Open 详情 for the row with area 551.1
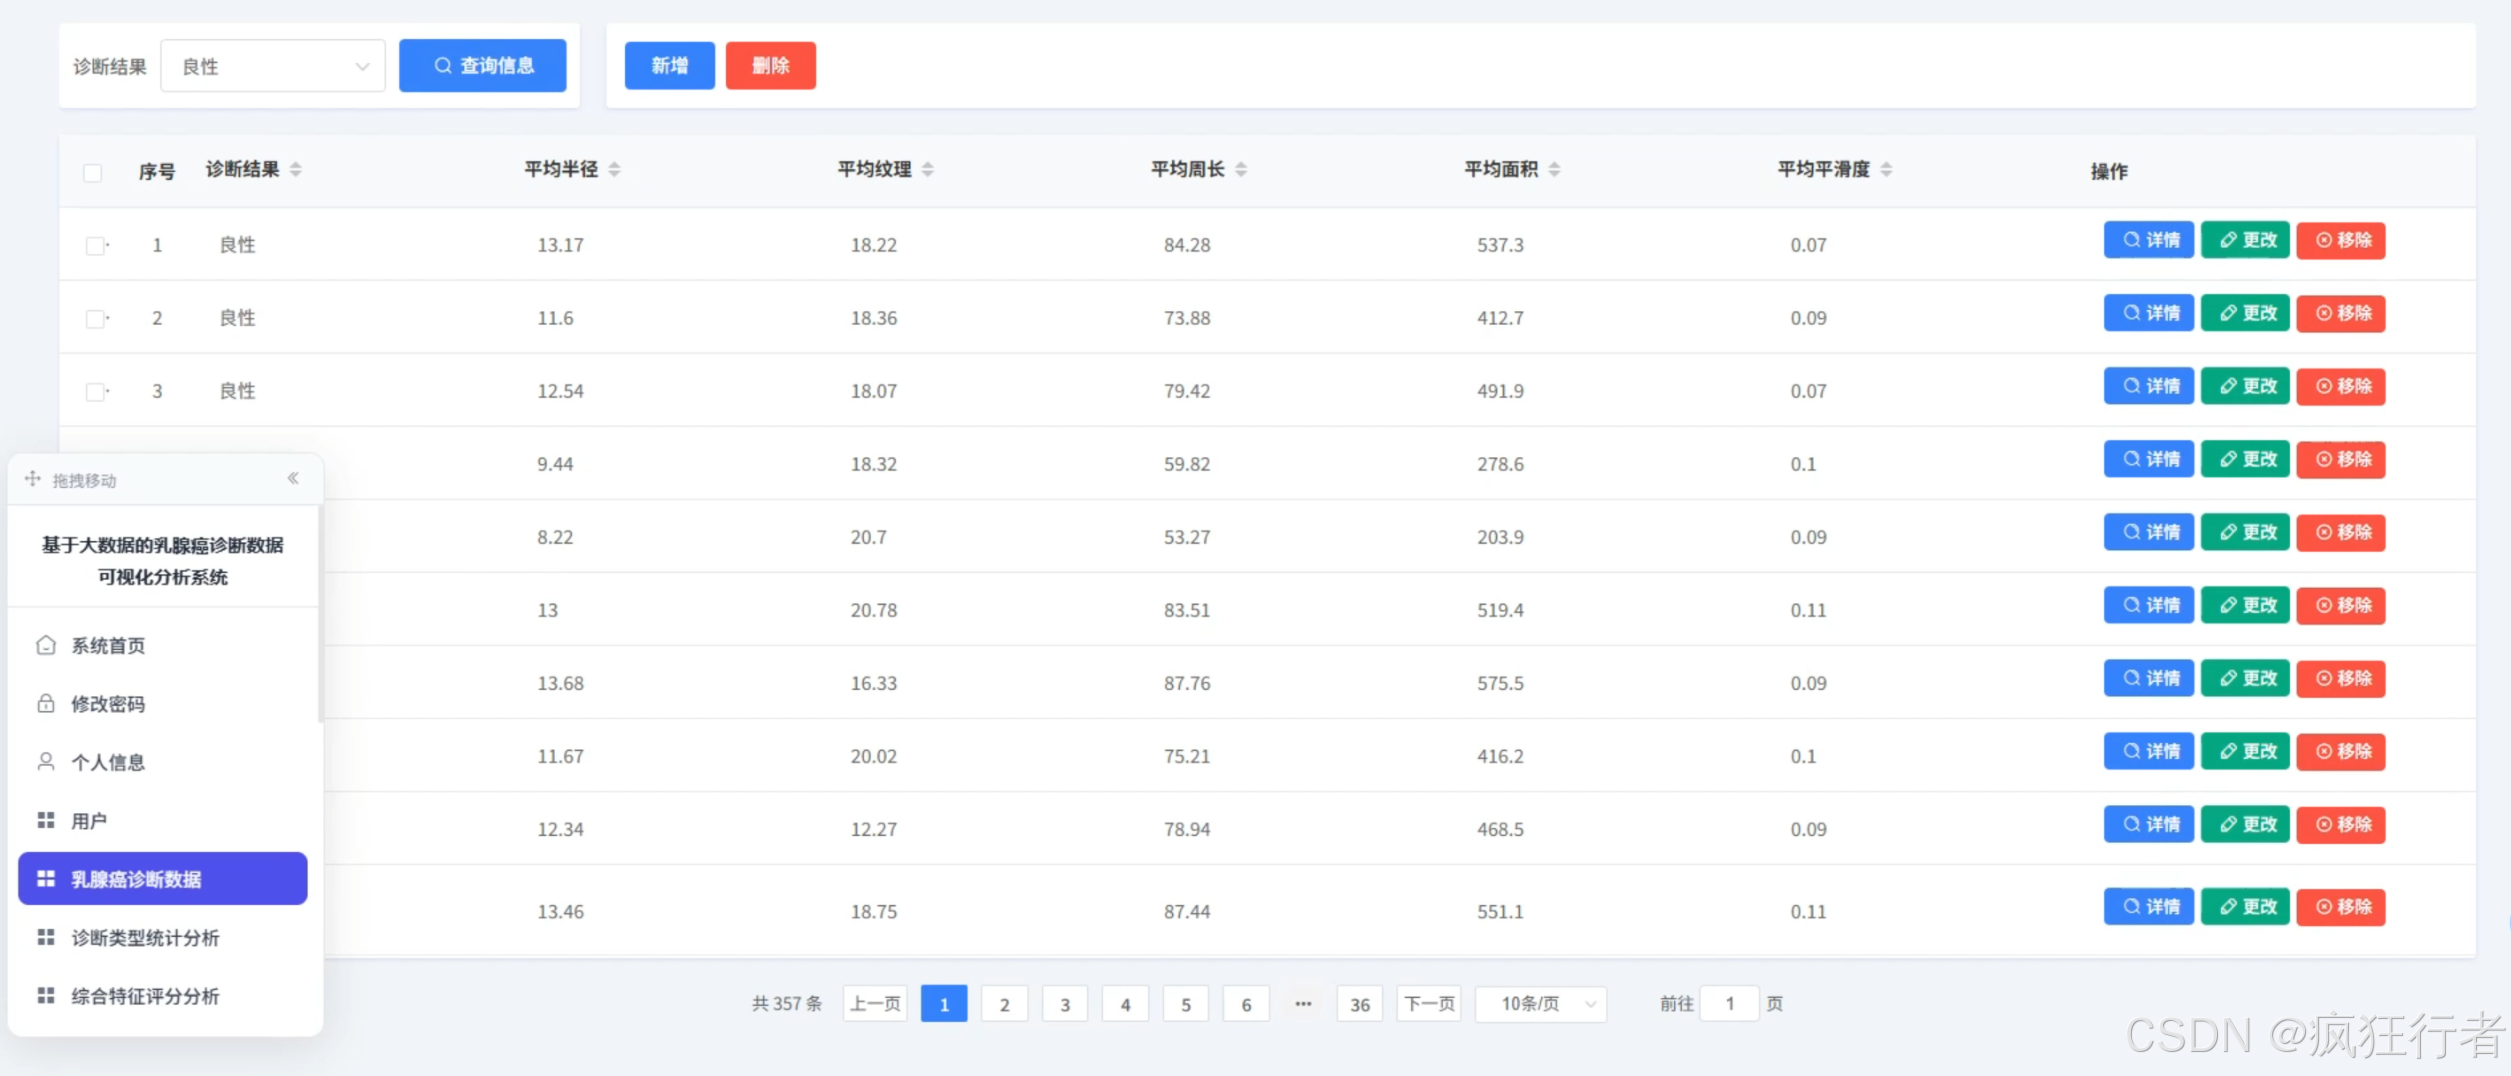This screenshot has height=1076, width=2511. (2149, 907)
